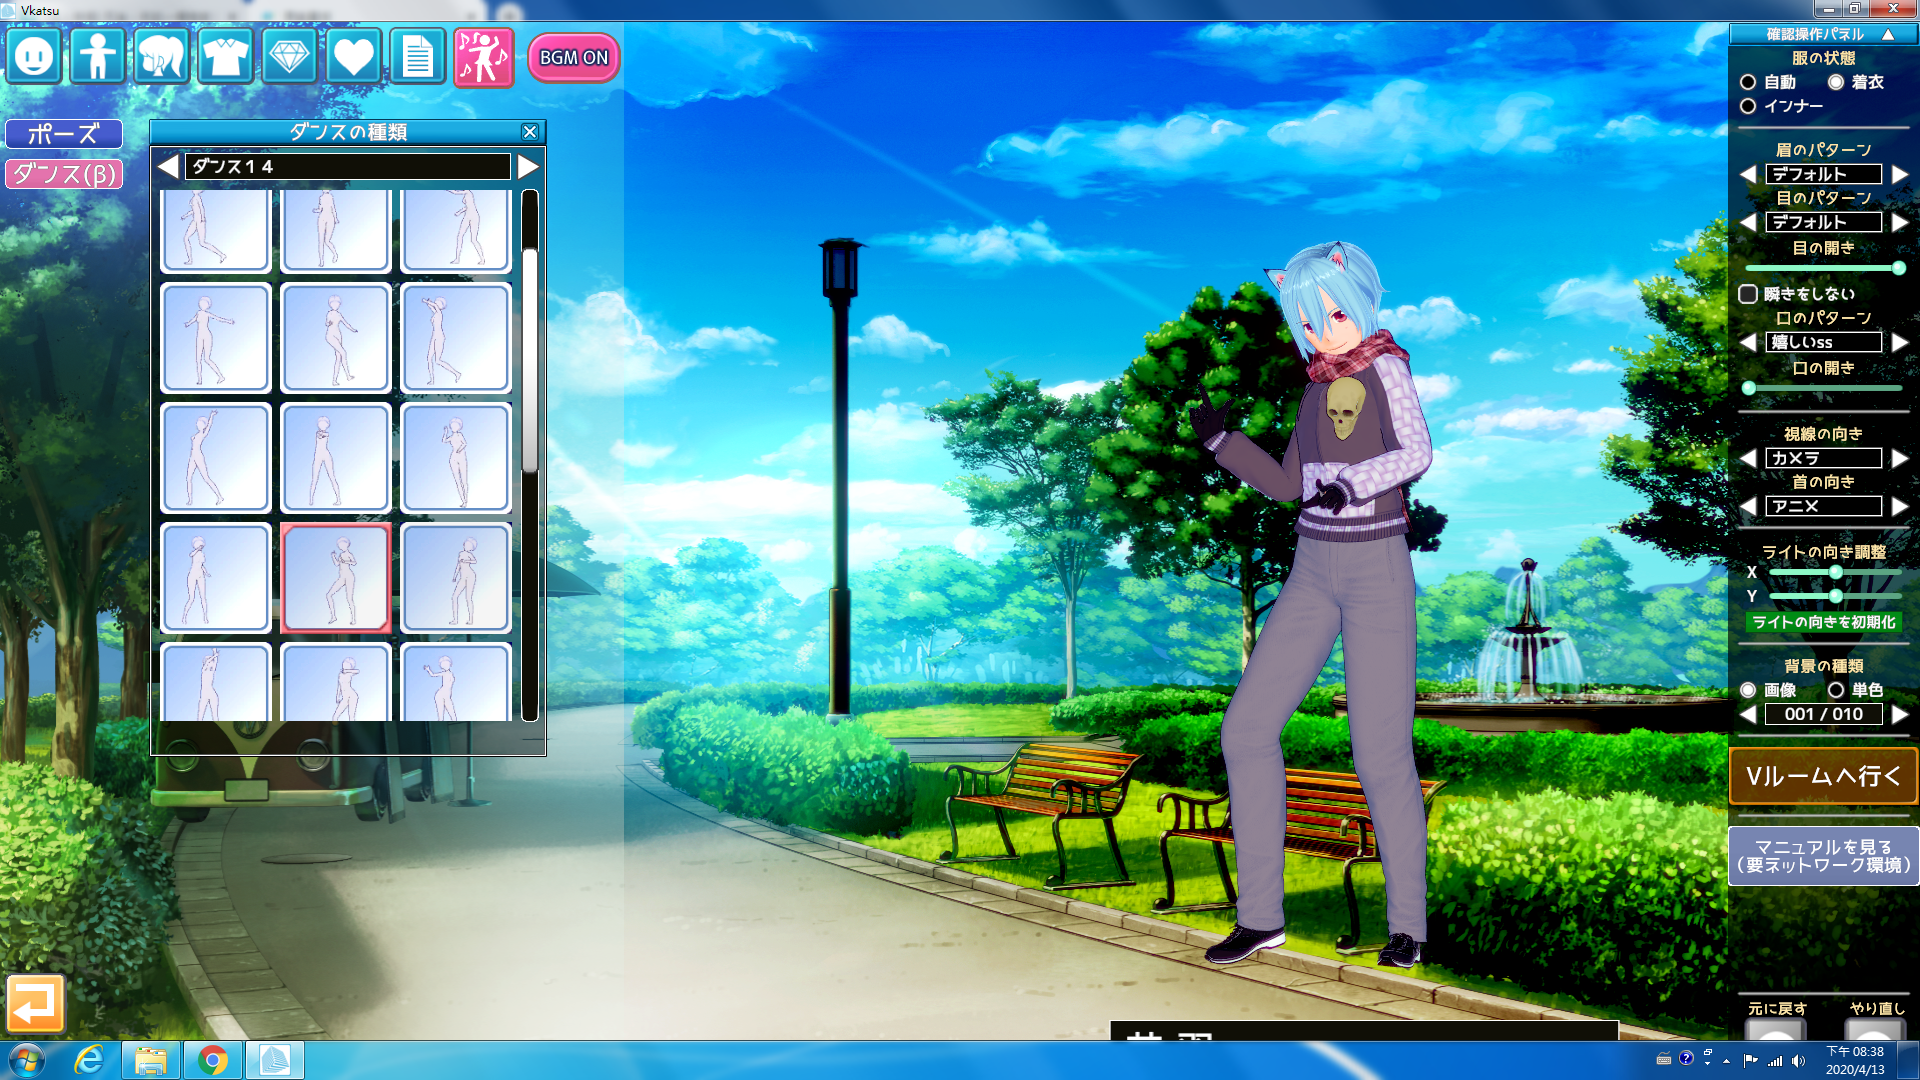Open the clothing shirt icon
Viewport: 1920px width, 1080px height.
pos(226,56)
